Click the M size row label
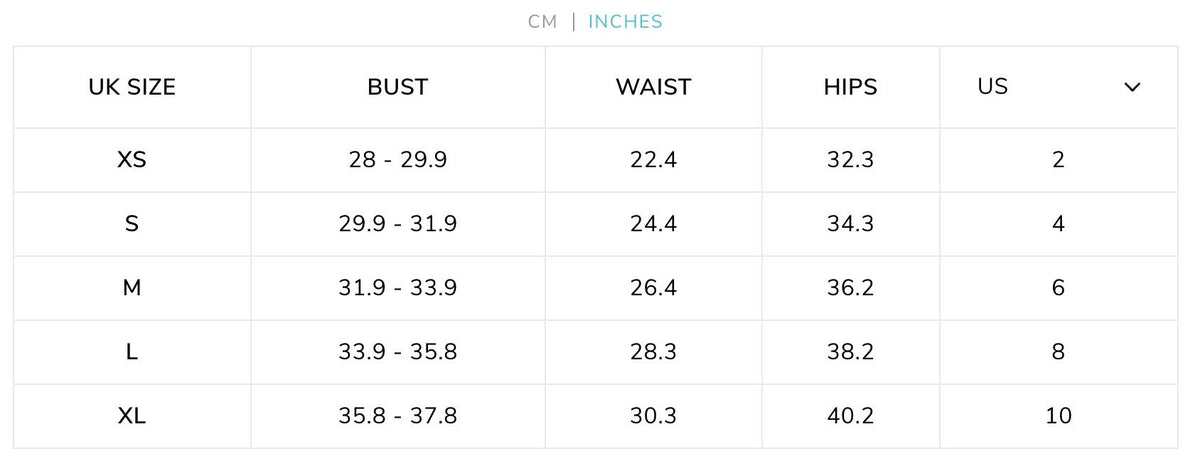Viewport: 1200px width, 471px height. click(132, 288)
